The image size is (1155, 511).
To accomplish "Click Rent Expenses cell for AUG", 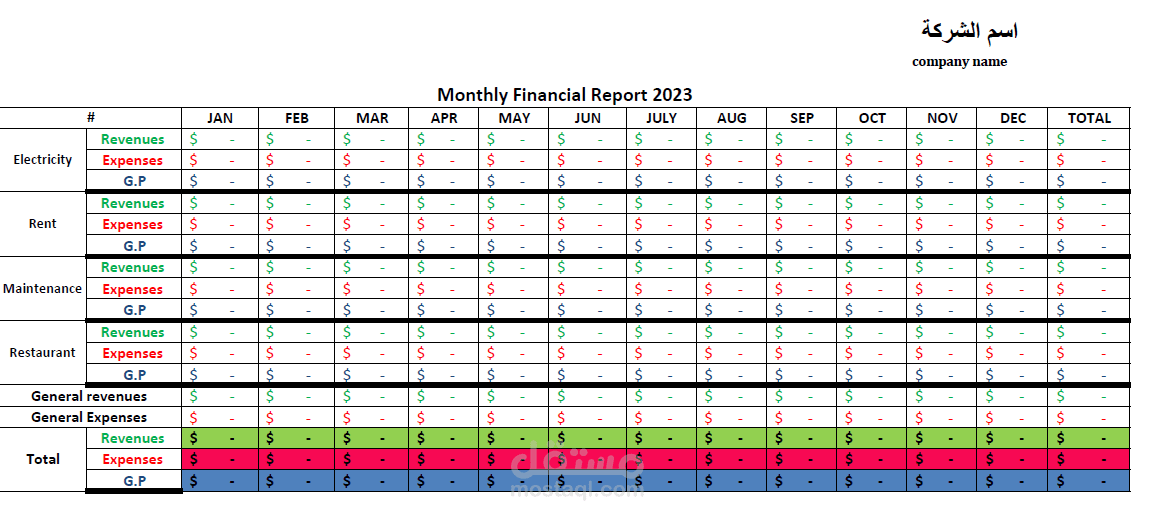I will (x=731, y=225).
